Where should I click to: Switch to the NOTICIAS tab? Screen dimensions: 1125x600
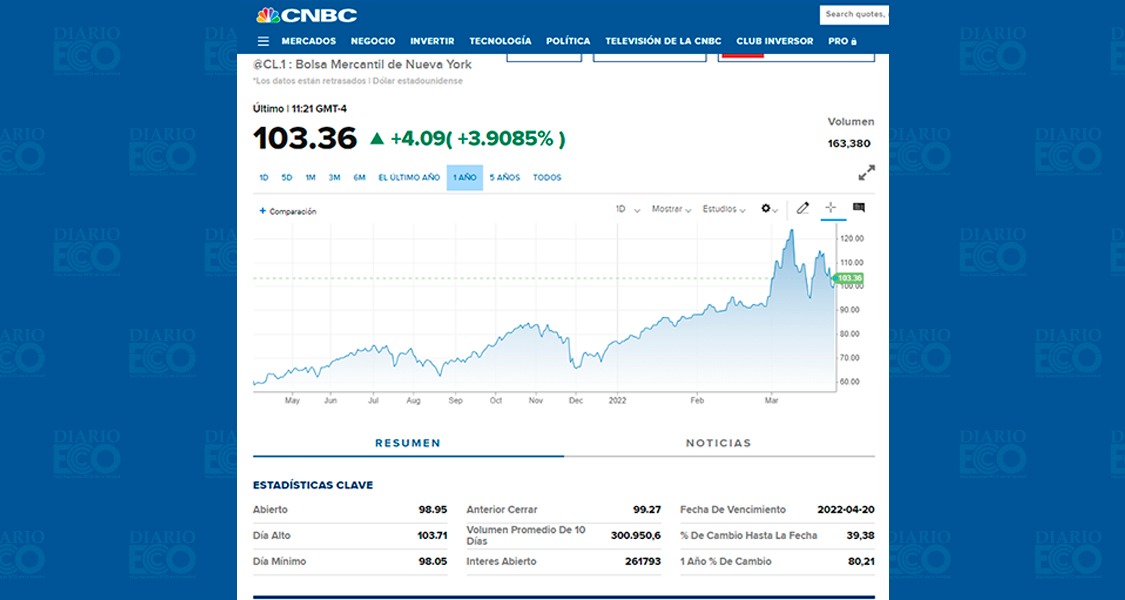pos(719,444)
